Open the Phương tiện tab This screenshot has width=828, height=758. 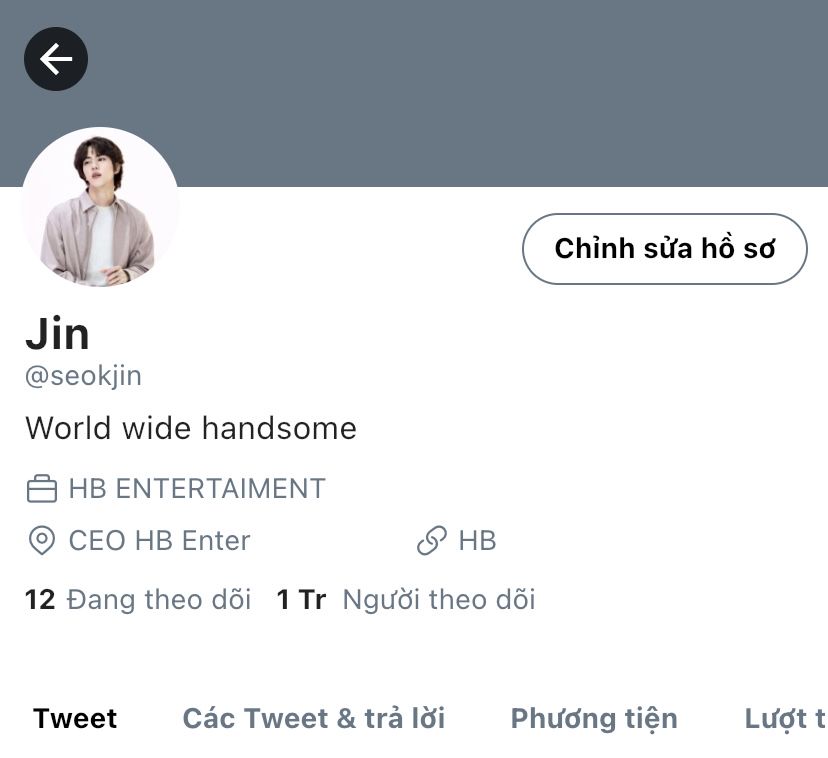click(x=594, y=719)
